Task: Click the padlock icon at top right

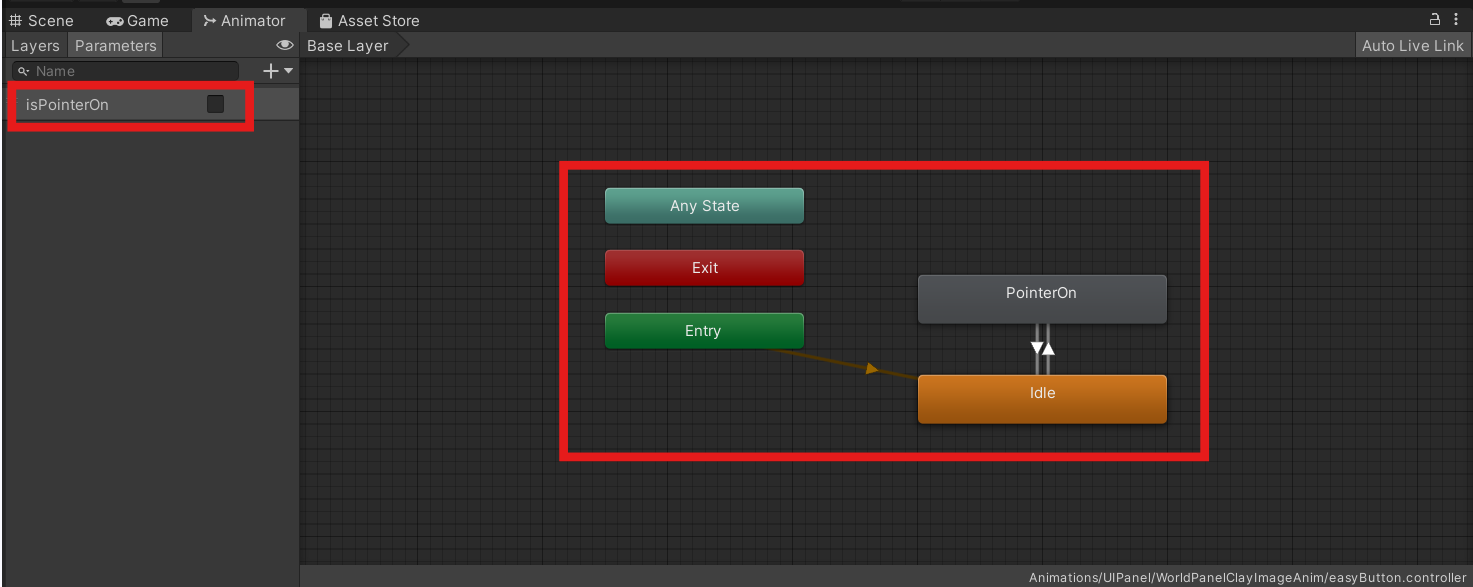Action: [x=1435, y=19]
